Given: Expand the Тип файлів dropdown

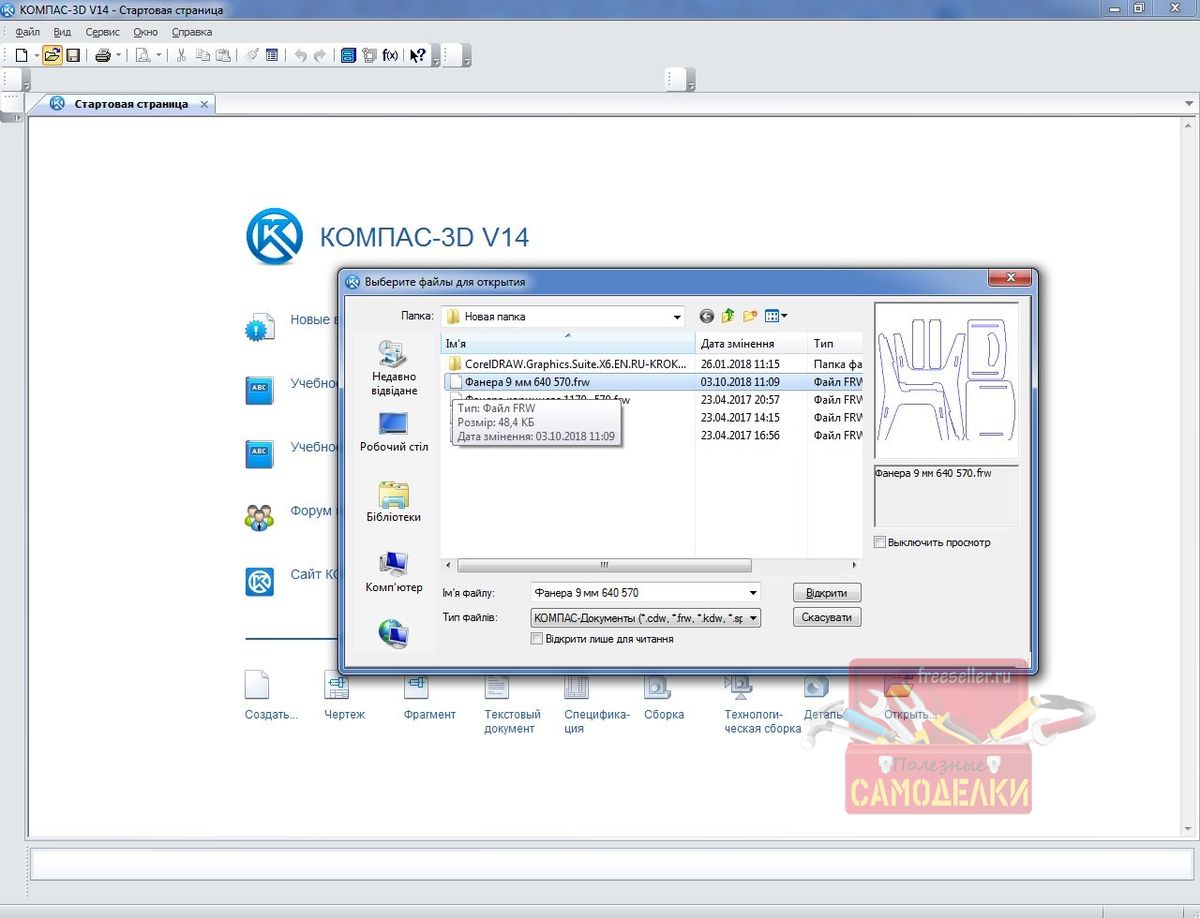Looking at the screenshot, I should 752,618.
